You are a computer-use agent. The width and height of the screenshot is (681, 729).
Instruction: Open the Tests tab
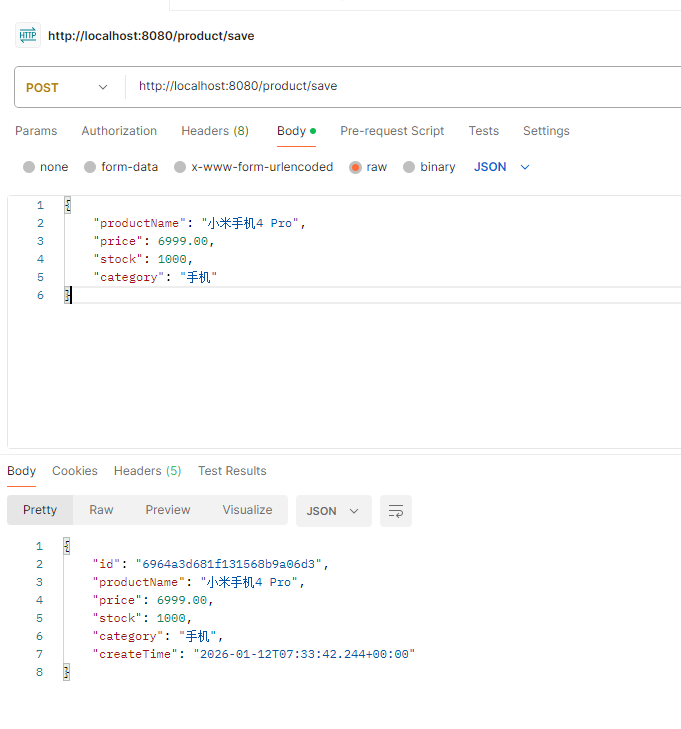pos(484,131)
